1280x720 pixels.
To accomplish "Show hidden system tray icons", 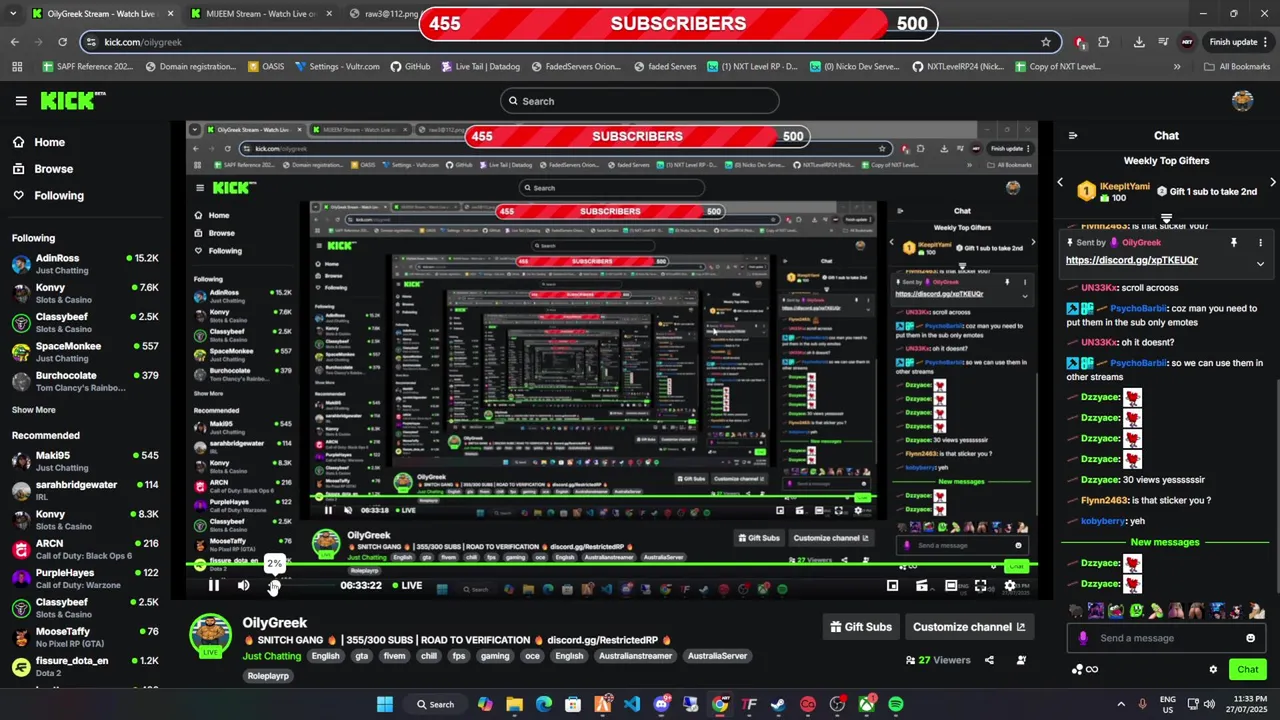I will pyautogui.click(x=1121, y=704).
